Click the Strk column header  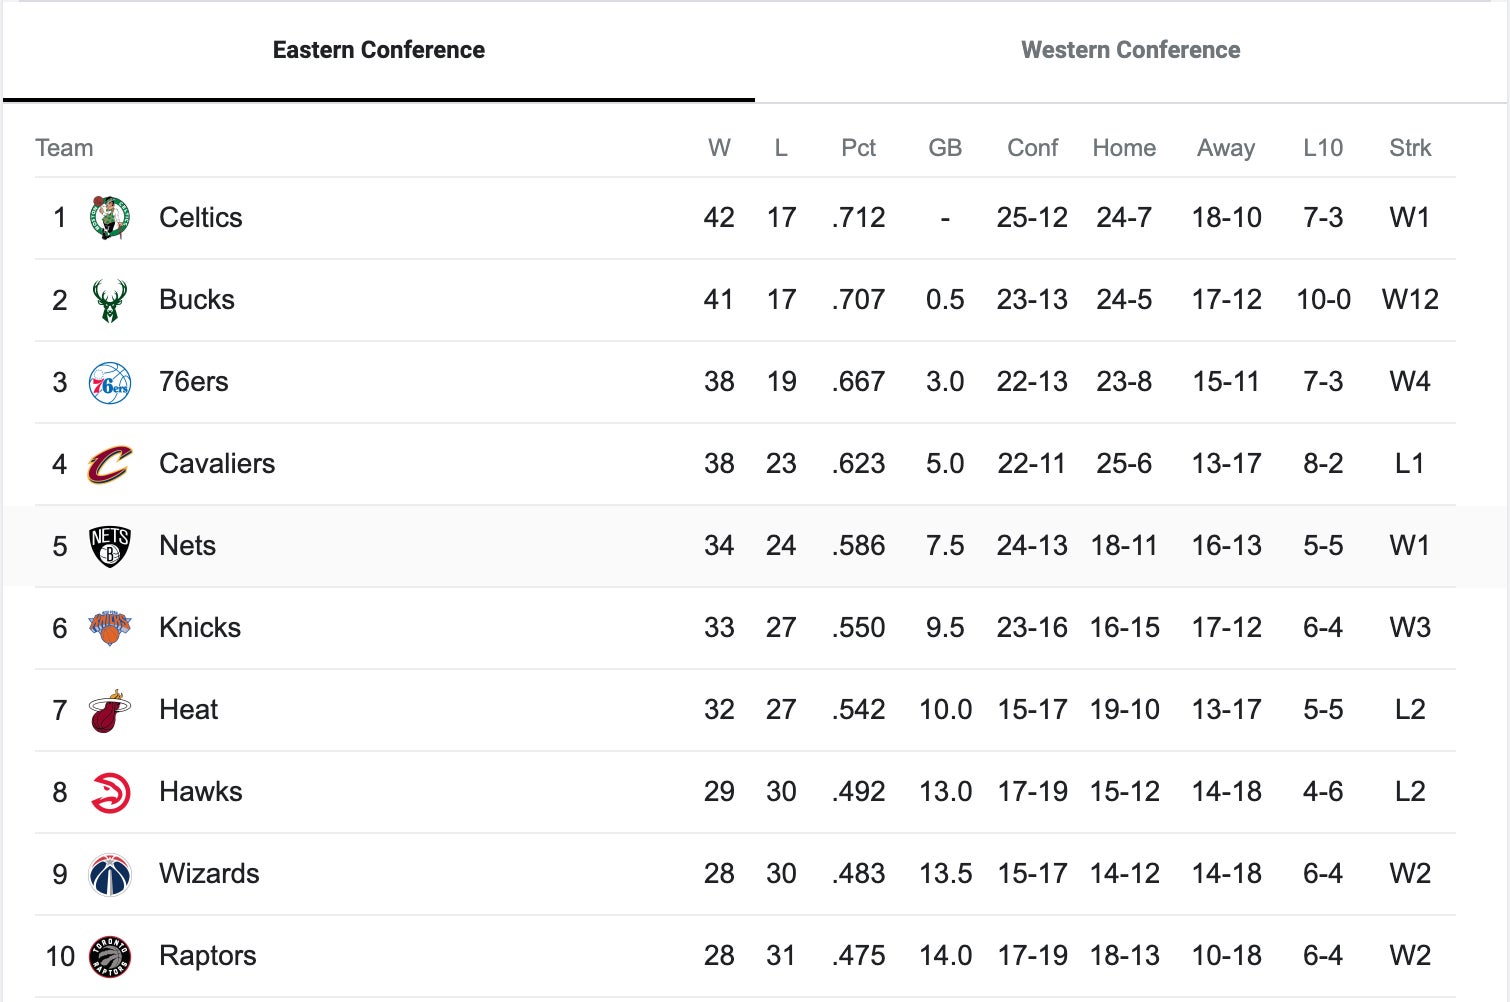click(1409, 148)
